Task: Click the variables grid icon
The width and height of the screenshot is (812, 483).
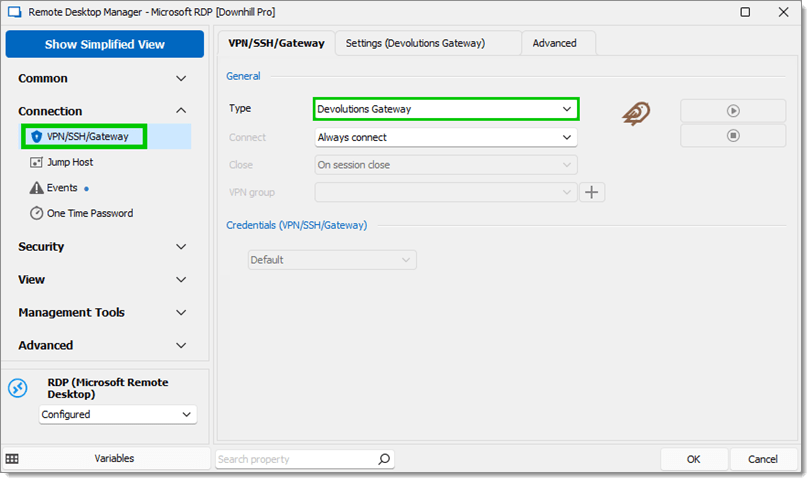Action: [x=12, y=459]
